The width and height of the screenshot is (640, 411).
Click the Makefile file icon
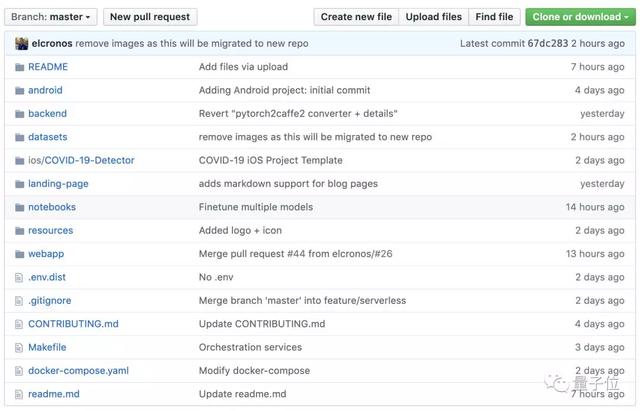click(19, 347)
